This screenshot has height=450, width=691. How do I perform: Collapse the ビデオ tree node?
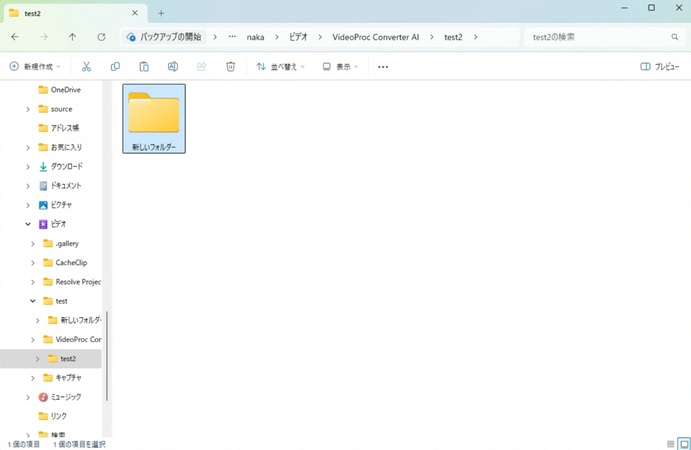(x=28, y=224)
